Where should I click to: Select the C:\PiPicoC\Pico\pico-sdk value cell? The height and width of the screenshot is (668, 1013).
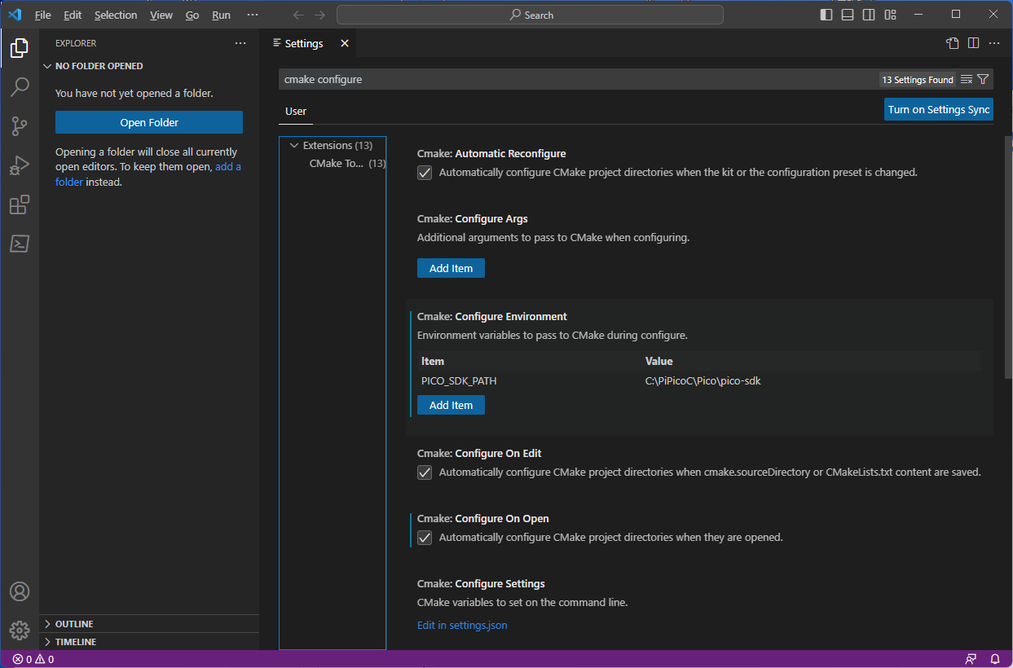(x=703, y=381)
